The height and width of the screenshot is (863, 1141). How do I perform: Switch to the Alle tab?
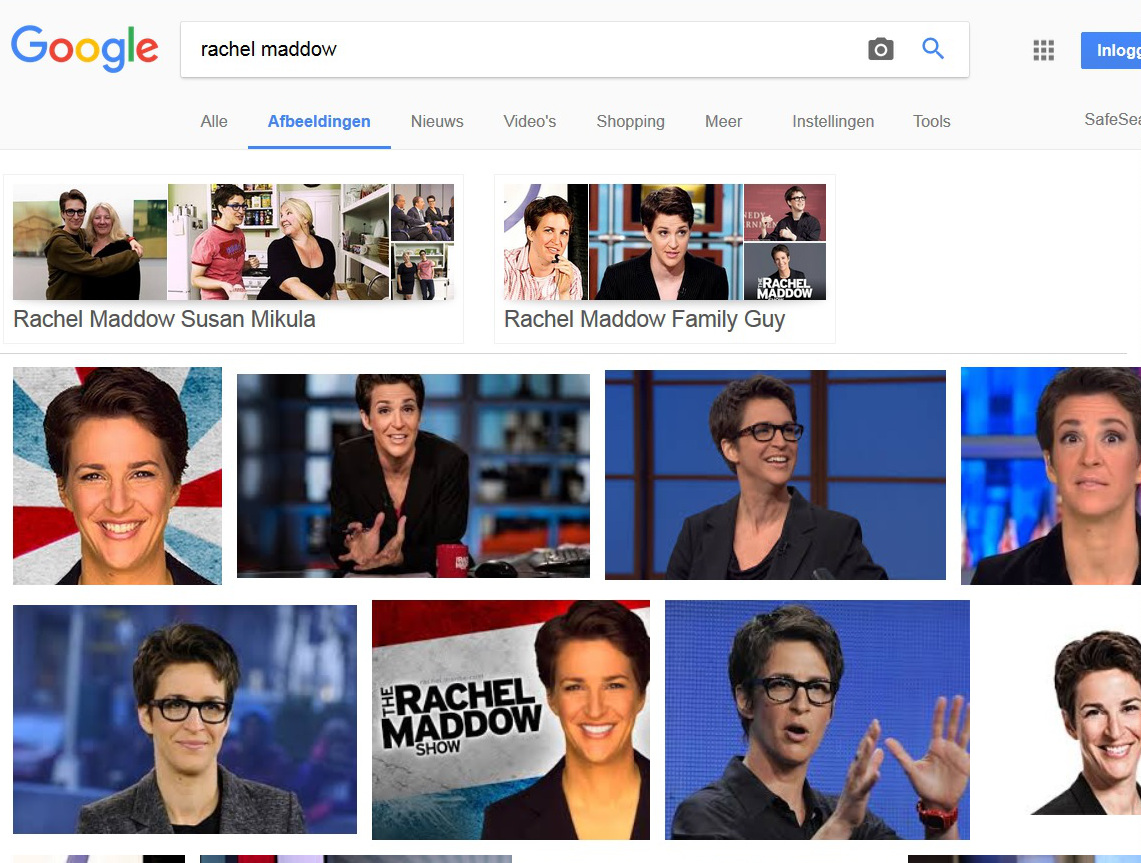(x=214, y=122)
